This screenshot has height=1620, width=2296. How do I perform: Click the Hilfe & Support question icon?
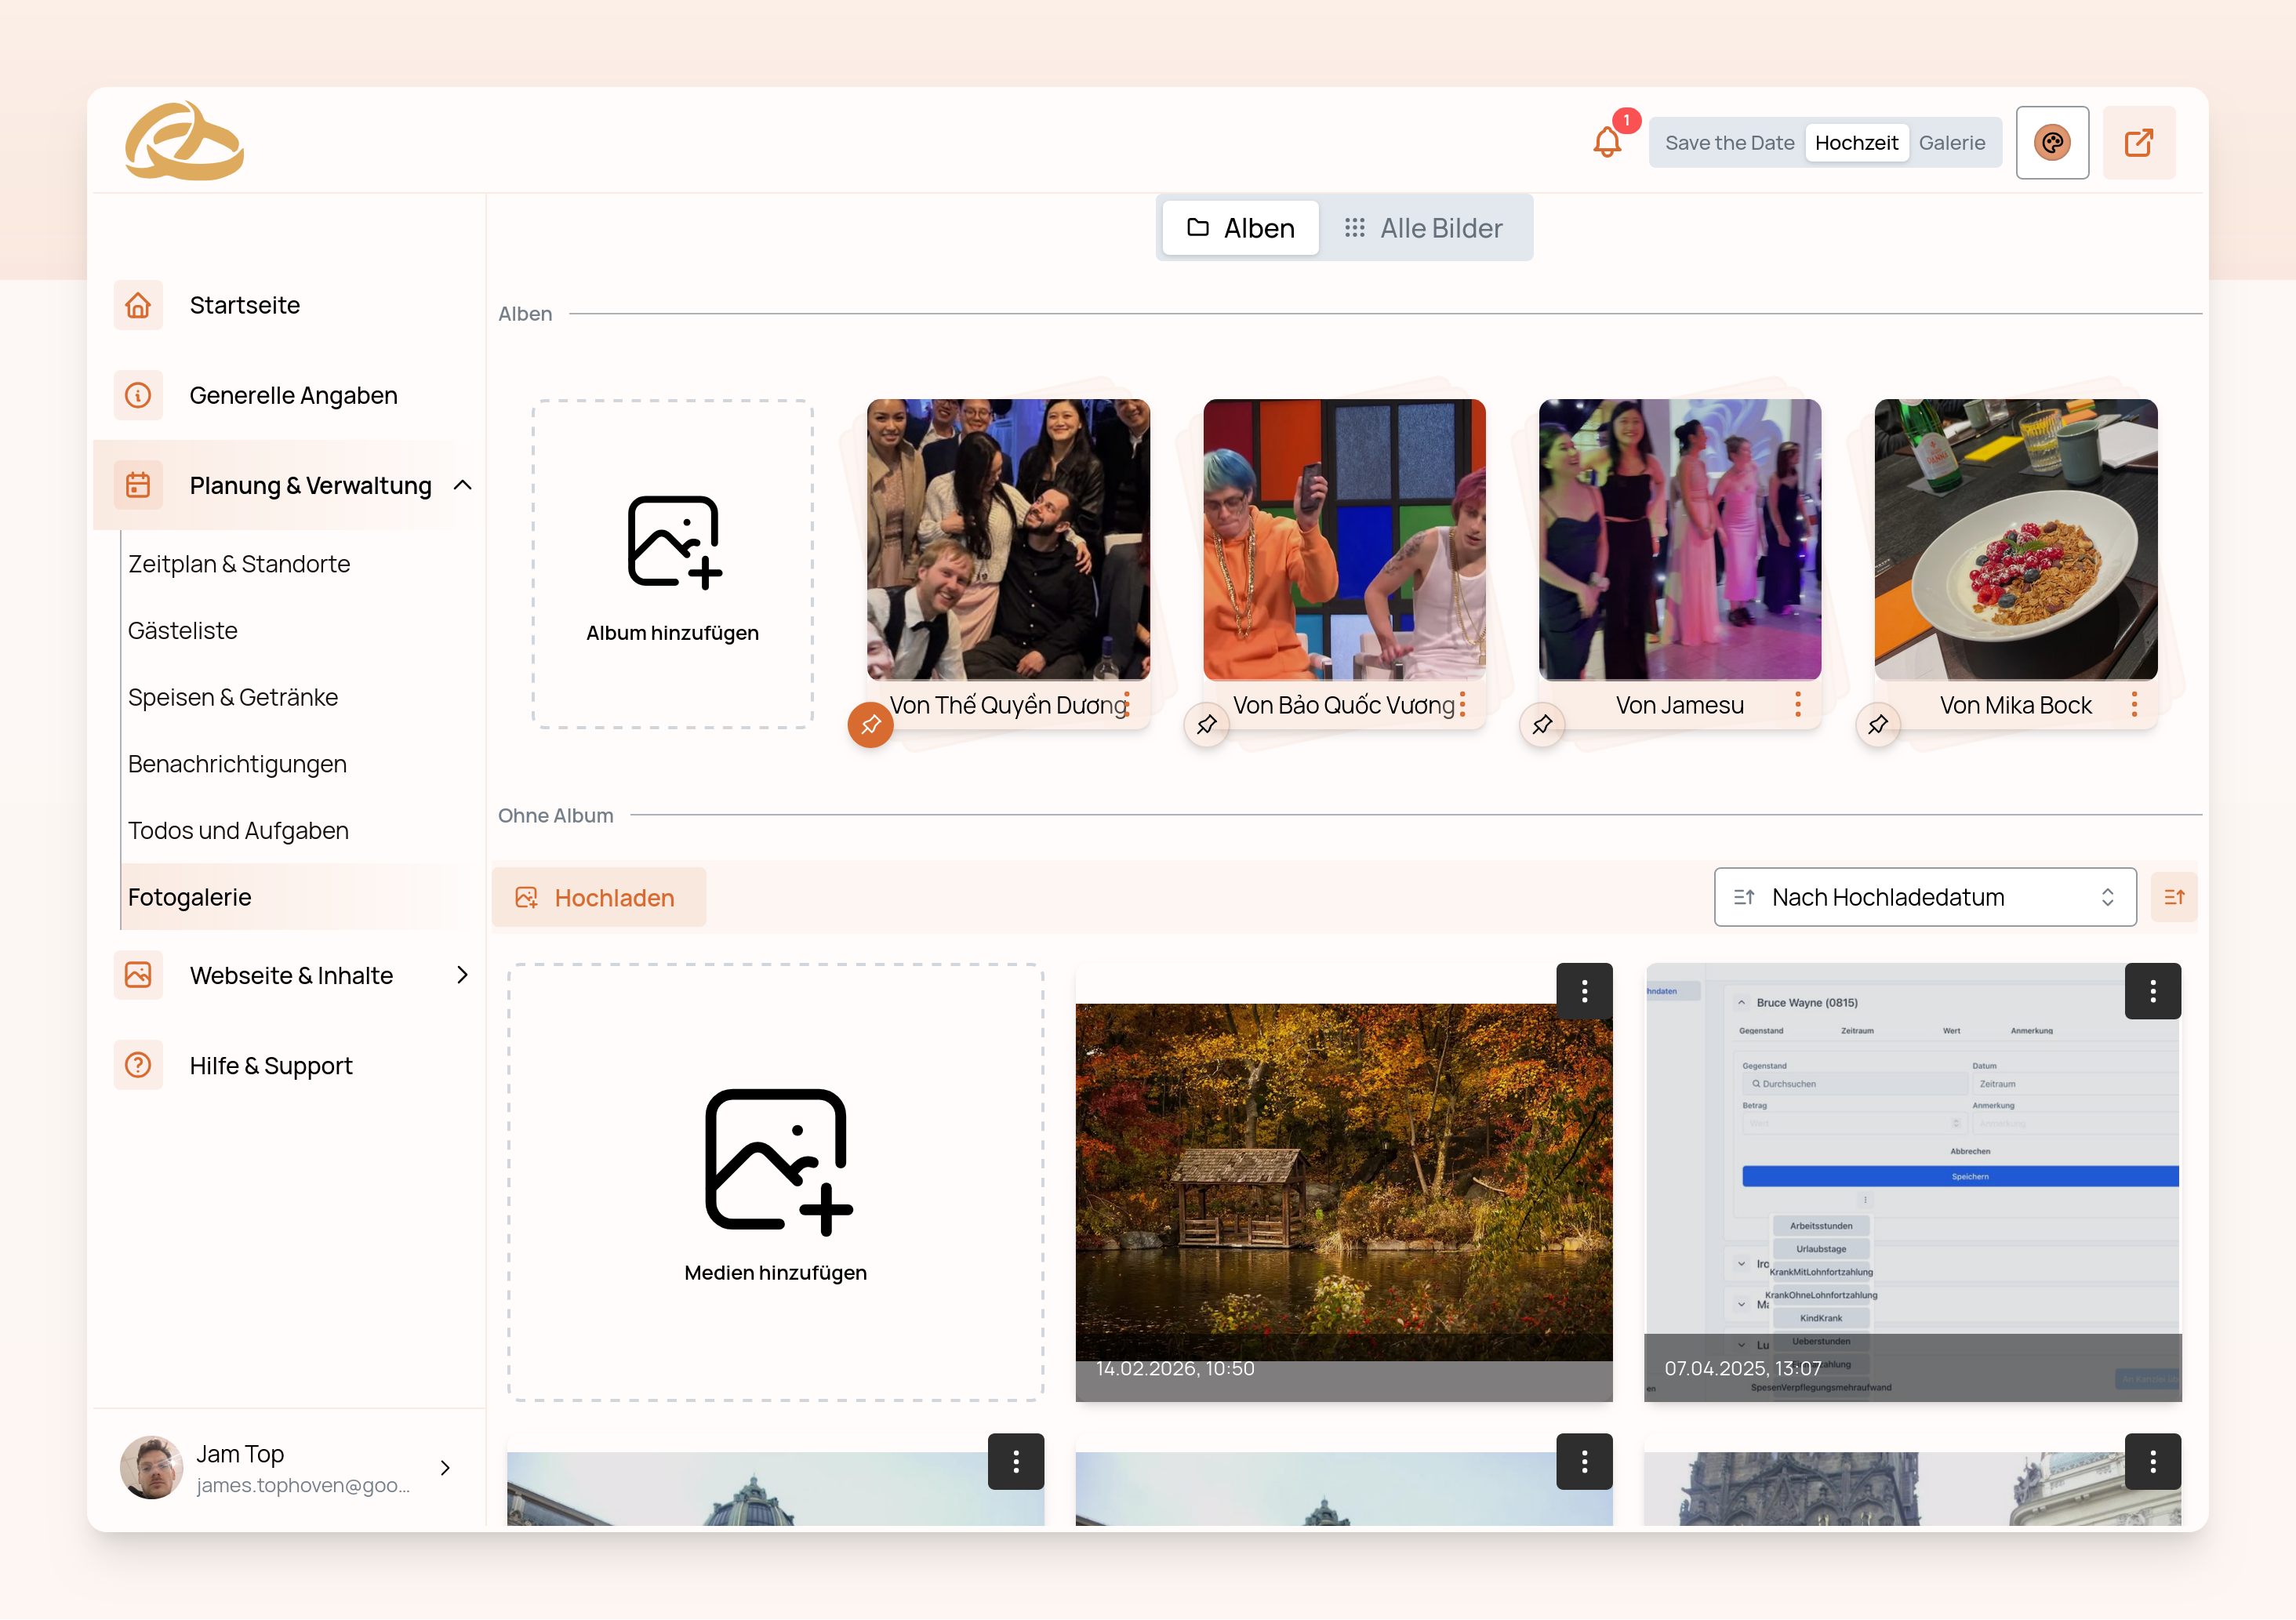click(x=138, y=1065)
